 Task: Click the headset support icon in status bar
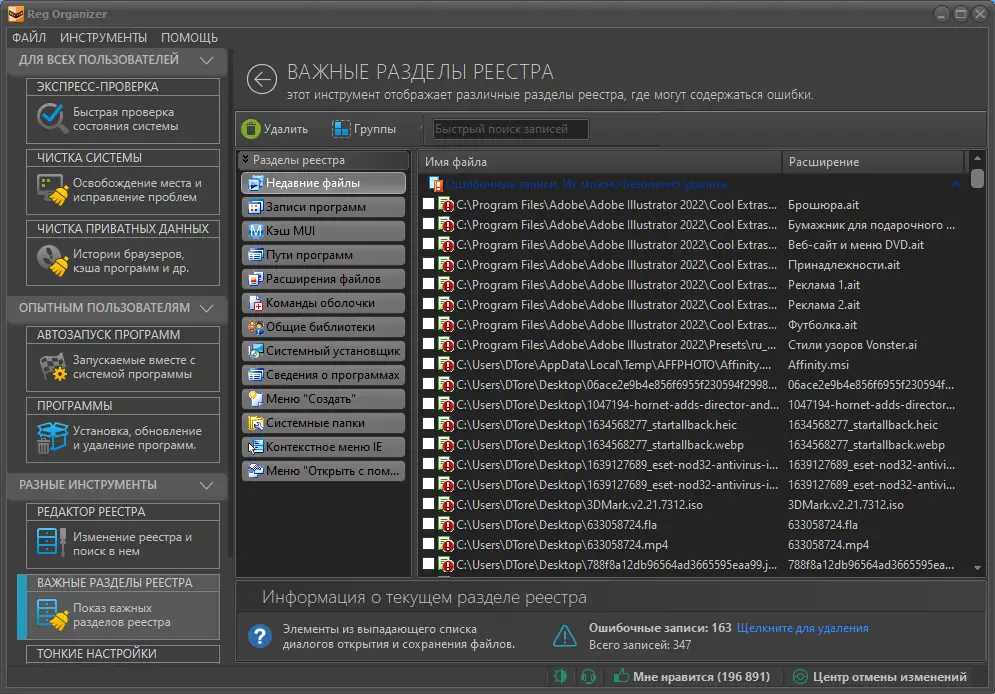coord(588,677)
